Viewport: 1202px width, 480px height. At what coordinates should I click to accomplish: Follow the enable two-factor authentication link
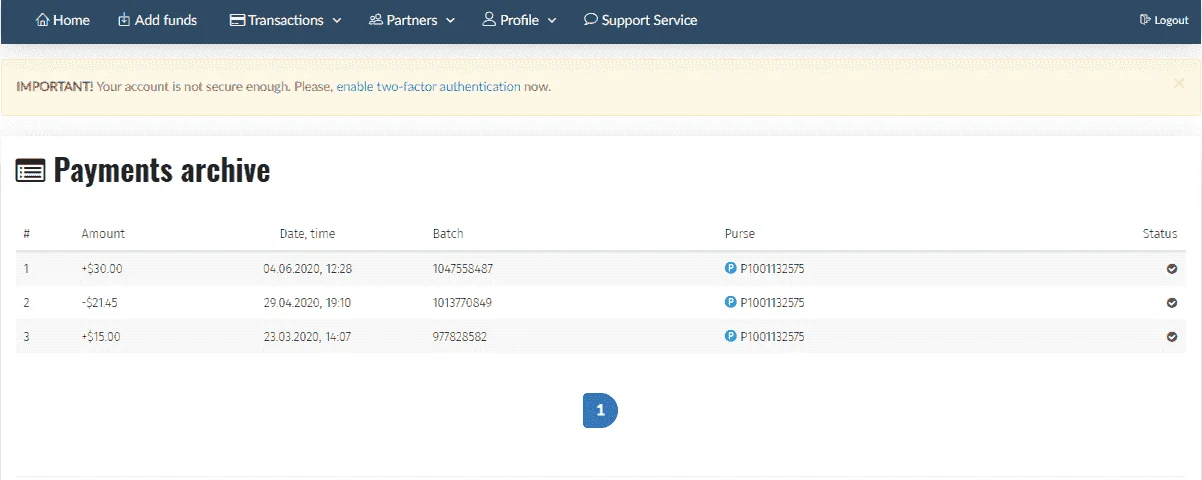click(428, 87)
